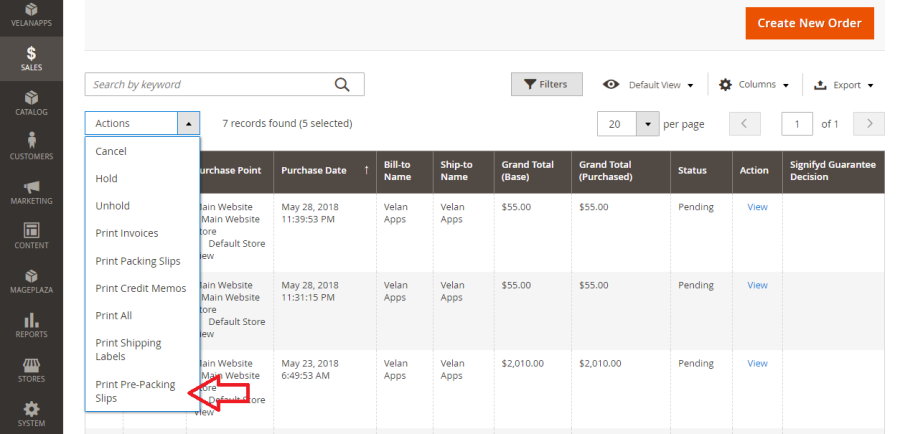Choose Print Invoices action

[142, 233]
